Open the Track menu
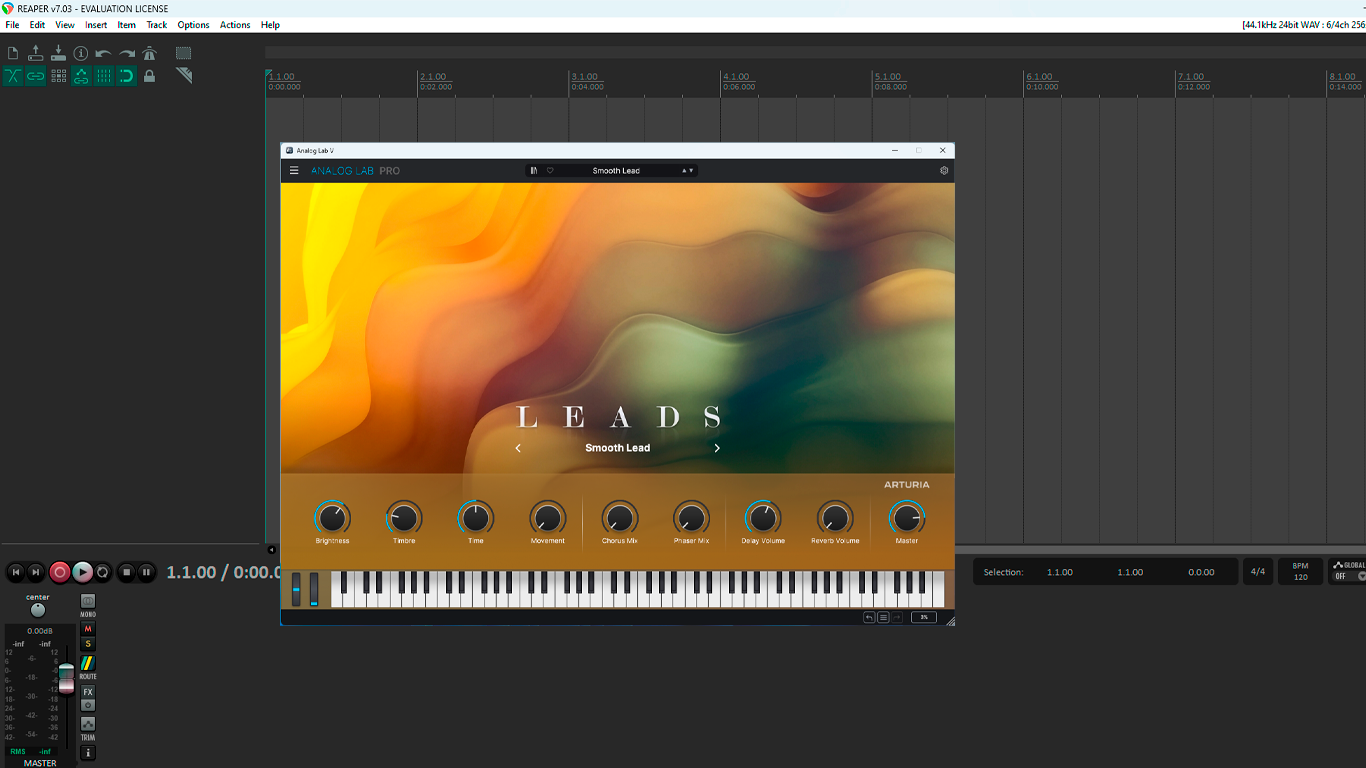 pos(157,25)
